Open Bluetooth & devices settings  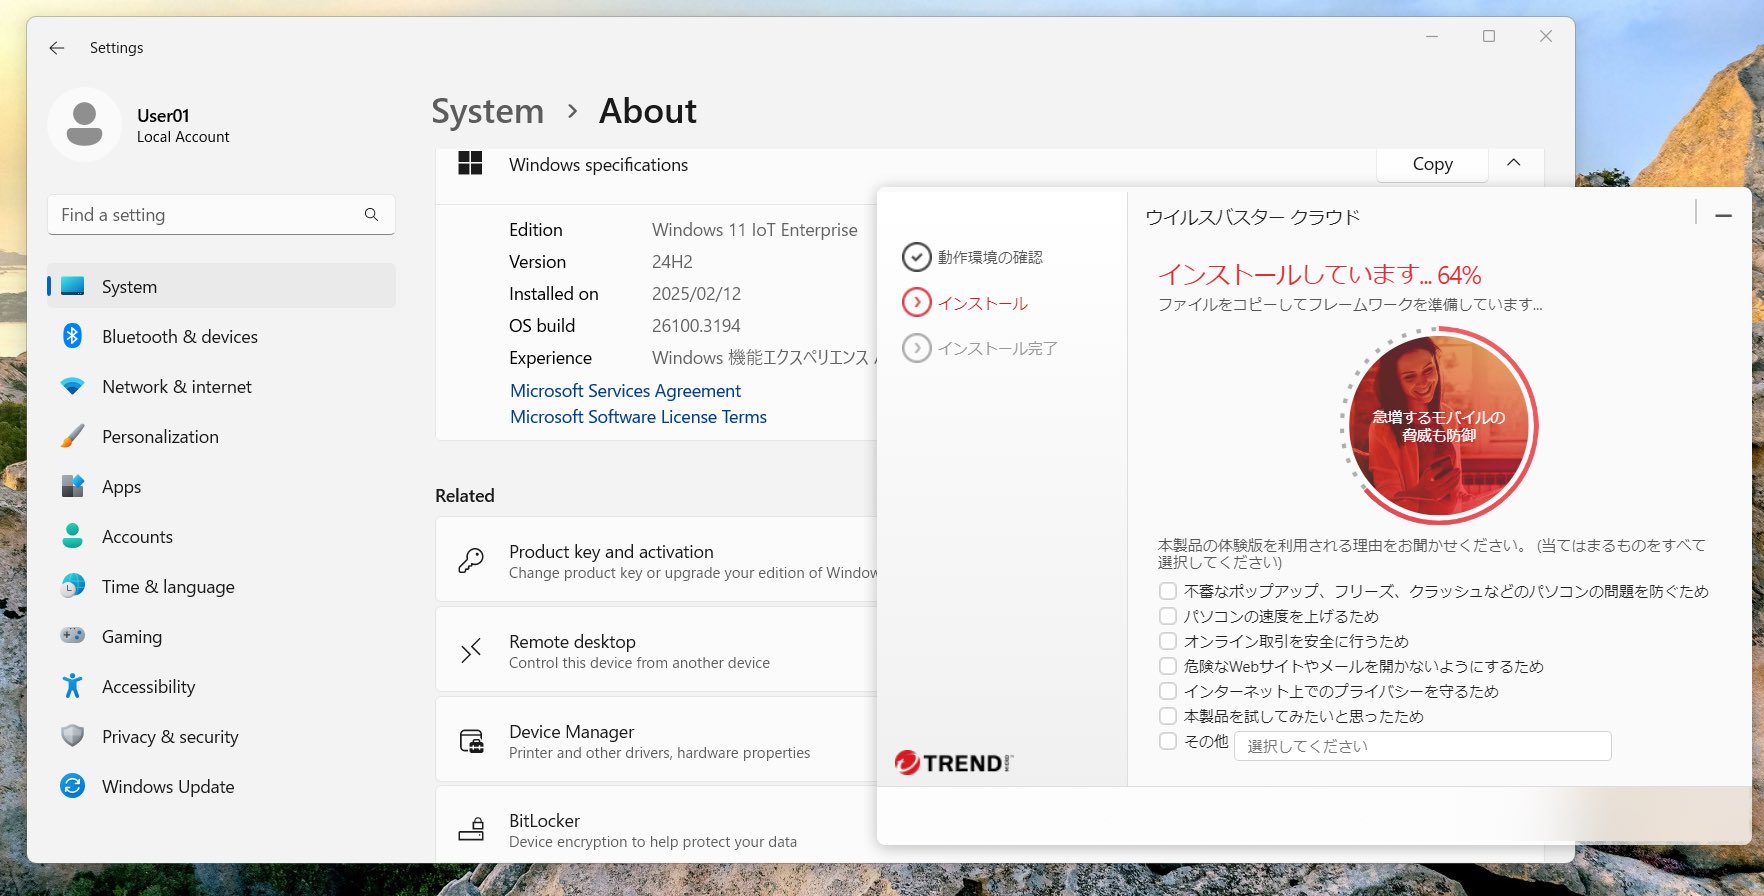point(221,337)
